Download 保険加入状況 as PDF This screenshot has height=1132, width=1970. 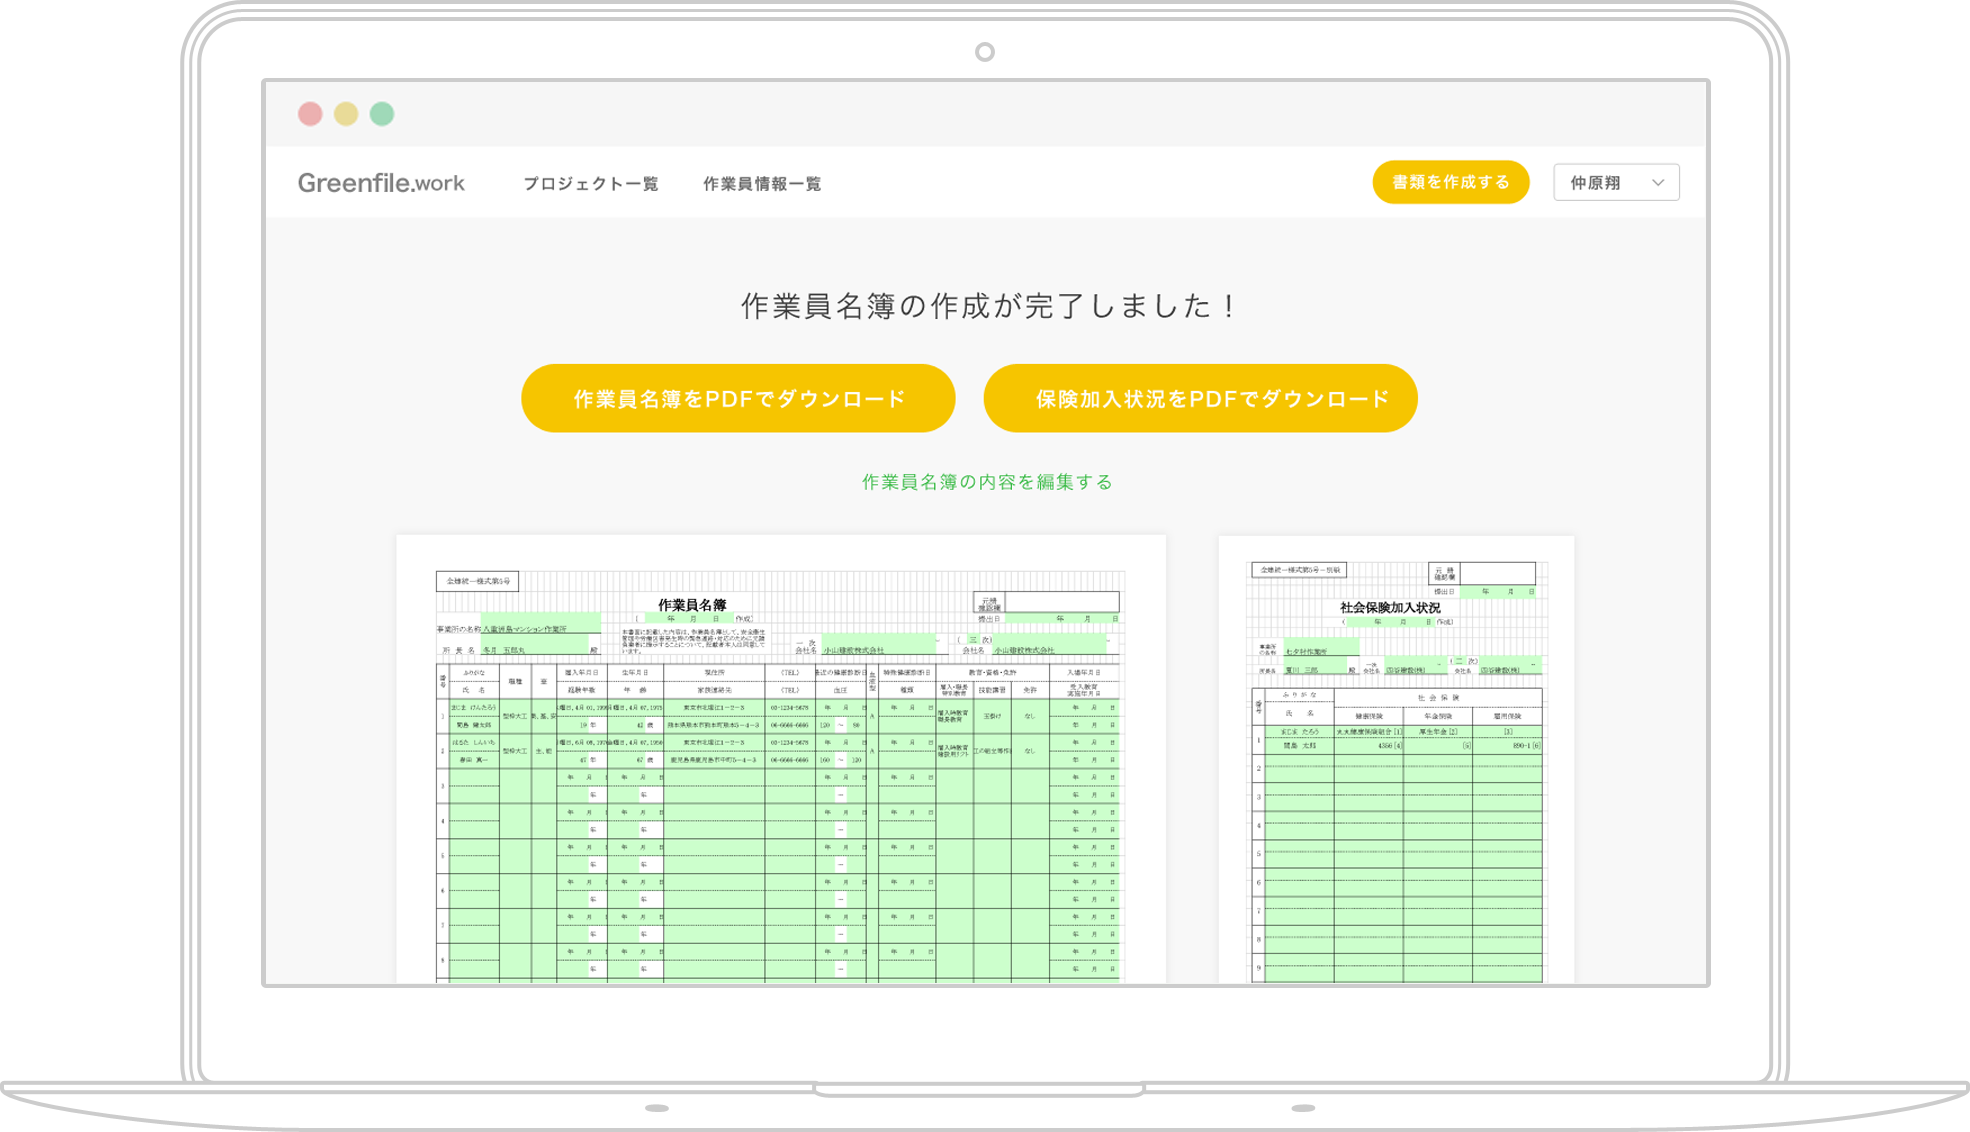1200,397
